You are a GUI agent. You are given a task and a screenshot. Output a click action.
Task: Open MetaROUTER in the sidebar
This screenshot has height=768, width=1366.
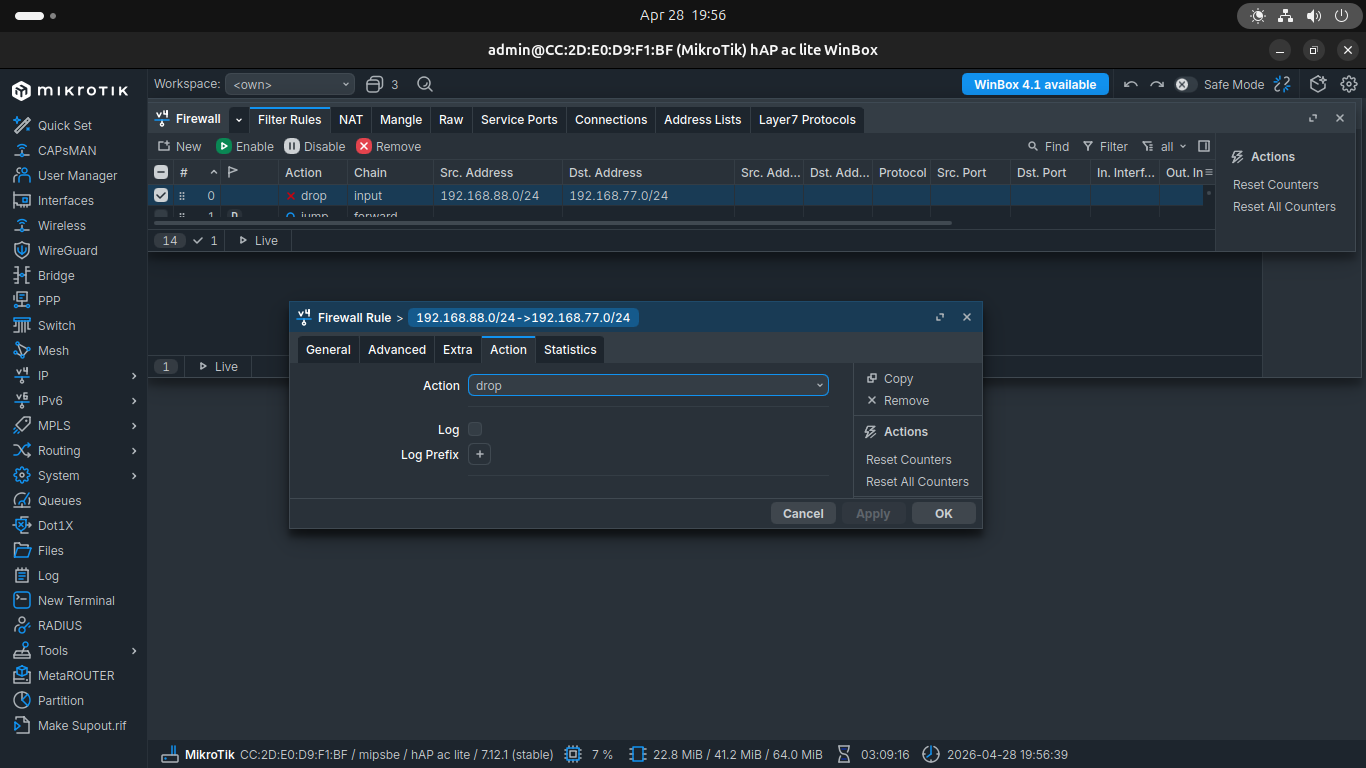(x=76, y=675)
